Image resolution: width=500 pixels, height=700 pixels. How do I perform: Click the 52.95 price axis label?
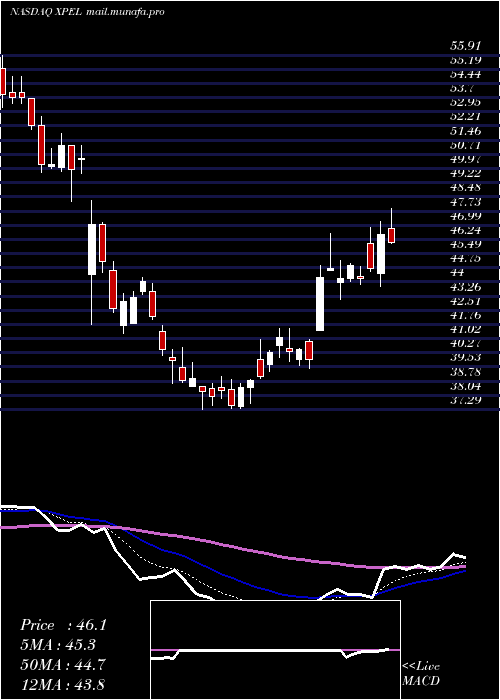[x=465, y=102]
